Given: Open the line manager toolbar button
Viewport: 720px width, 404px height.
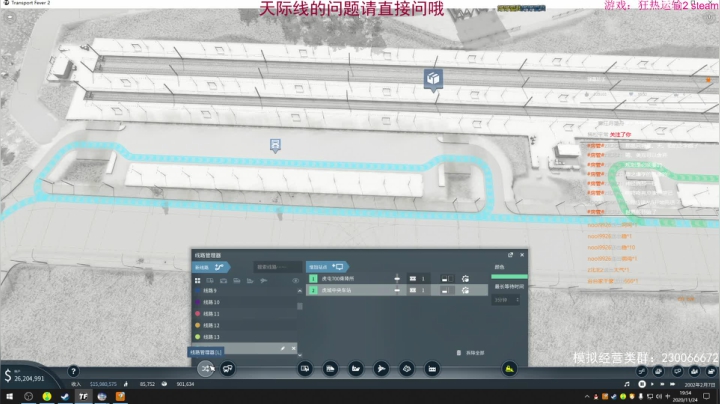Looking at the screenshot, I should click(x=206, y=369).
